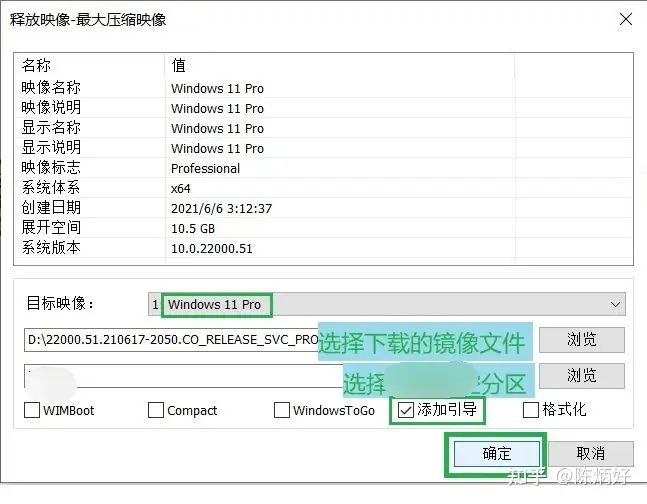Select the 显示说明 row label
Screen dimensions: 647x504
click(x=51, y=147)
